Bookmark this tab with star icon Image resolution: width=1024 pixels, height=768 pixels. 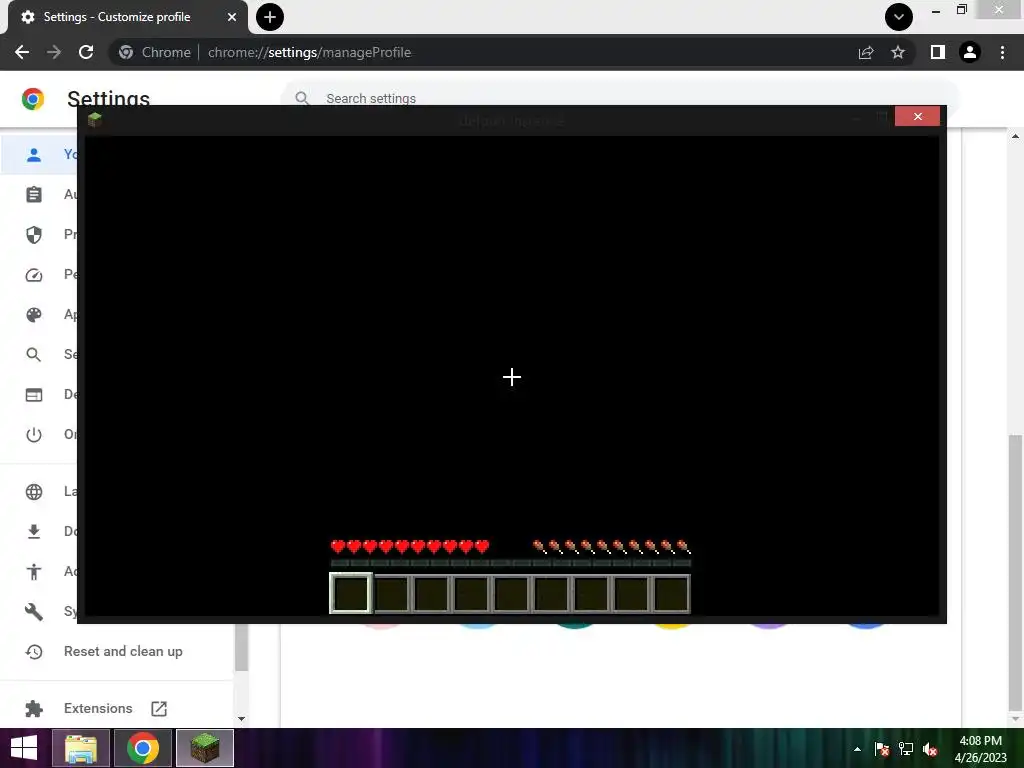[x=898, y=52]
